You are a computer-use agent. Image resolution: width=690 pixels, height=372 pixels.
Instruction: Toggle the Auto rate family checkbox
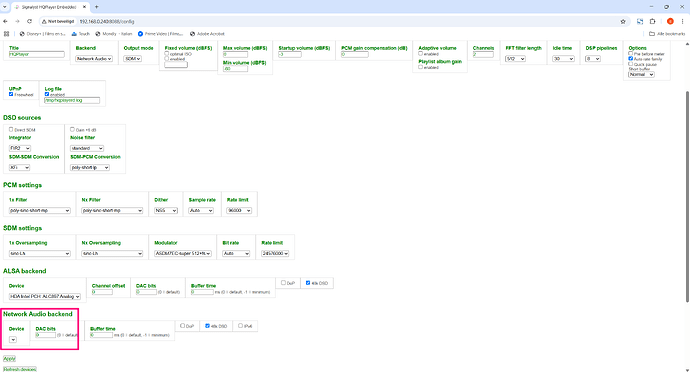coord(631,59)
